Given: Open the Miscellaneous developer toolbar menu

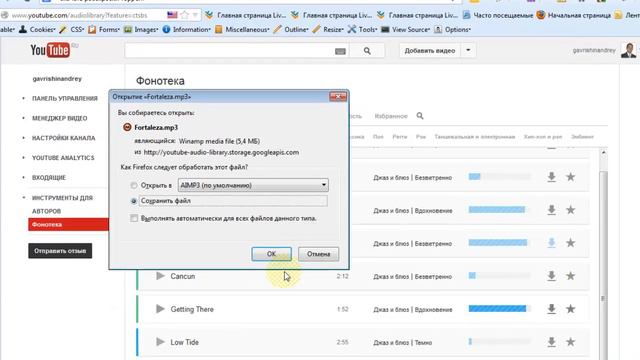Looking at the screenshot, I should coord(242,29).
